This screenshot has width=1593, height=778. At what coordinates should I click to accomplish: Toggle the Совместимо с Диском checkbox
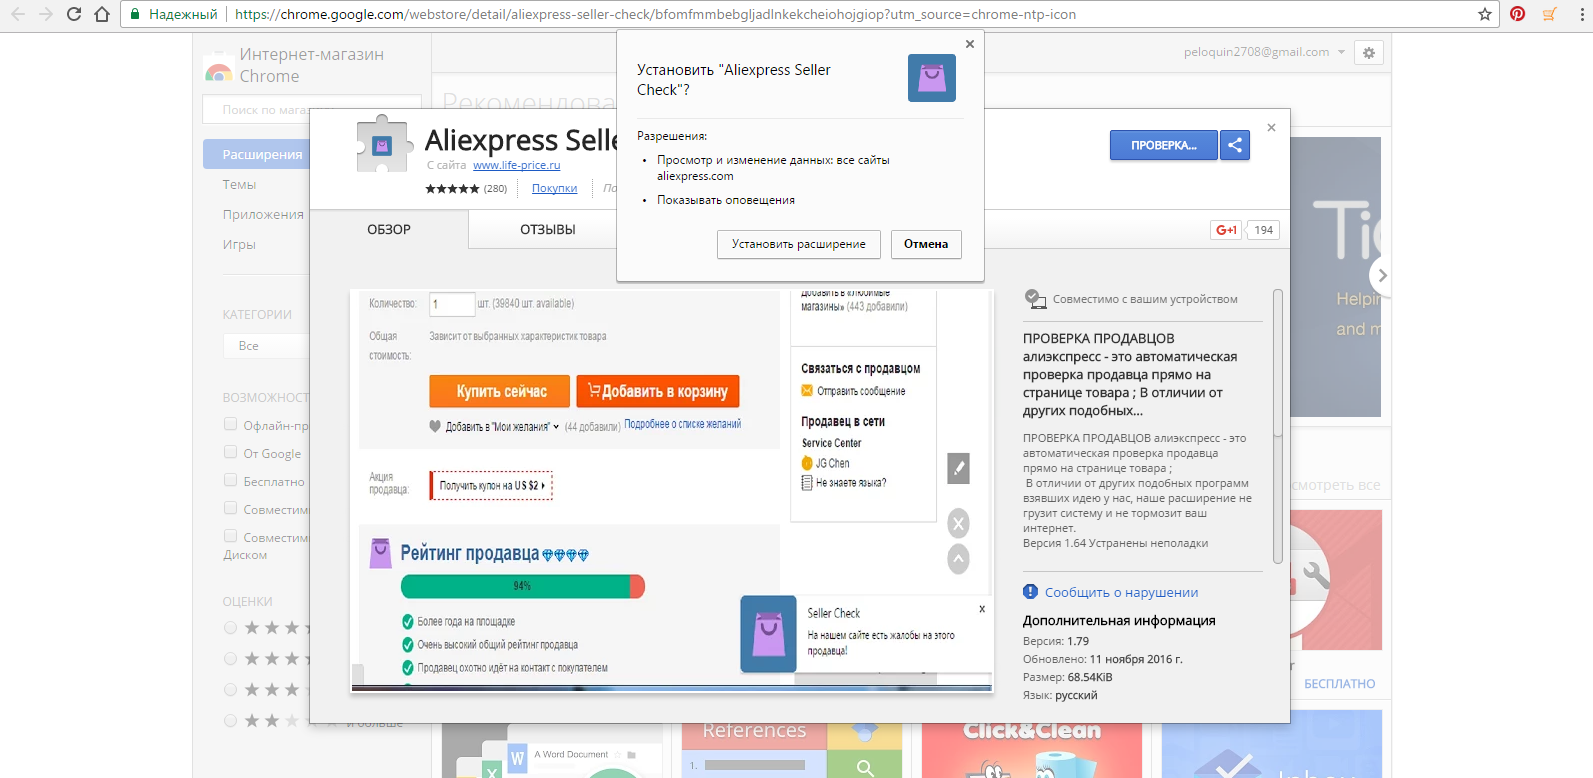point(231,536)
